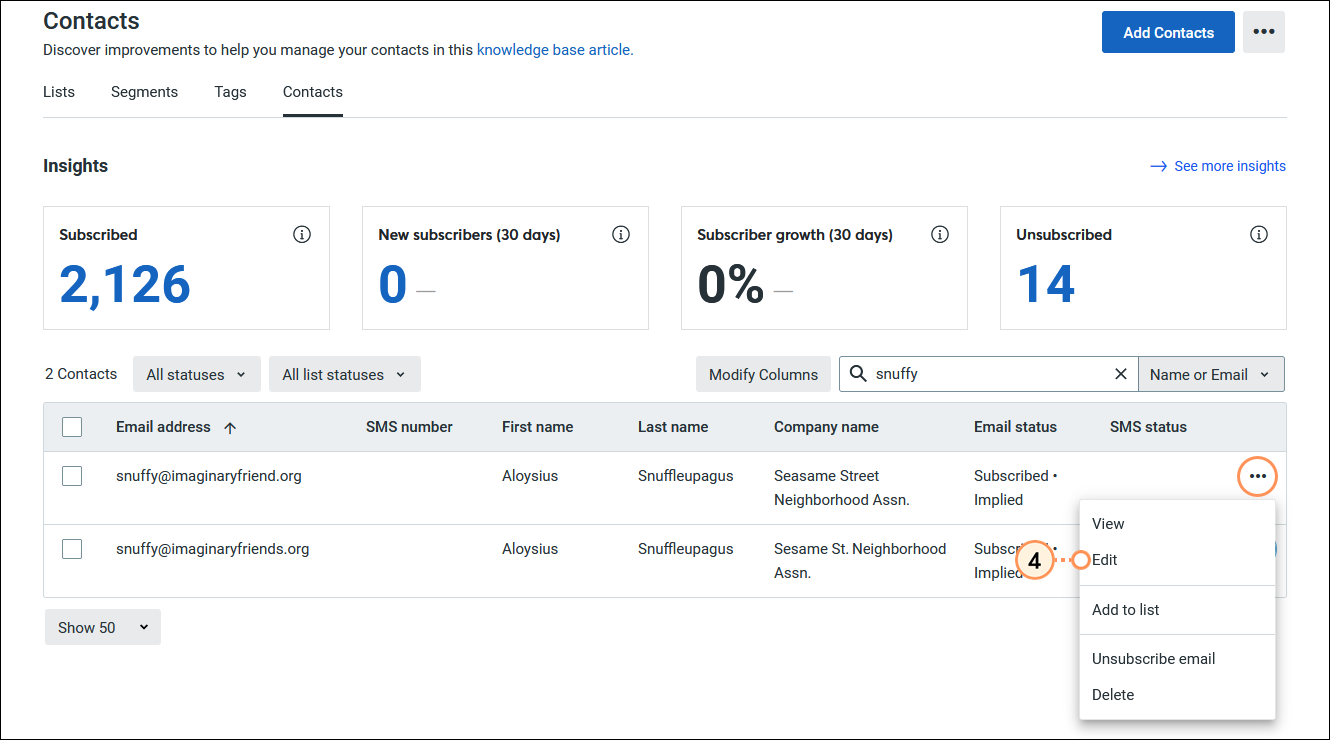The image size is (1330, 740).
Task: Choose Delete from the context menu
Action: click(x=1177, y=695)
